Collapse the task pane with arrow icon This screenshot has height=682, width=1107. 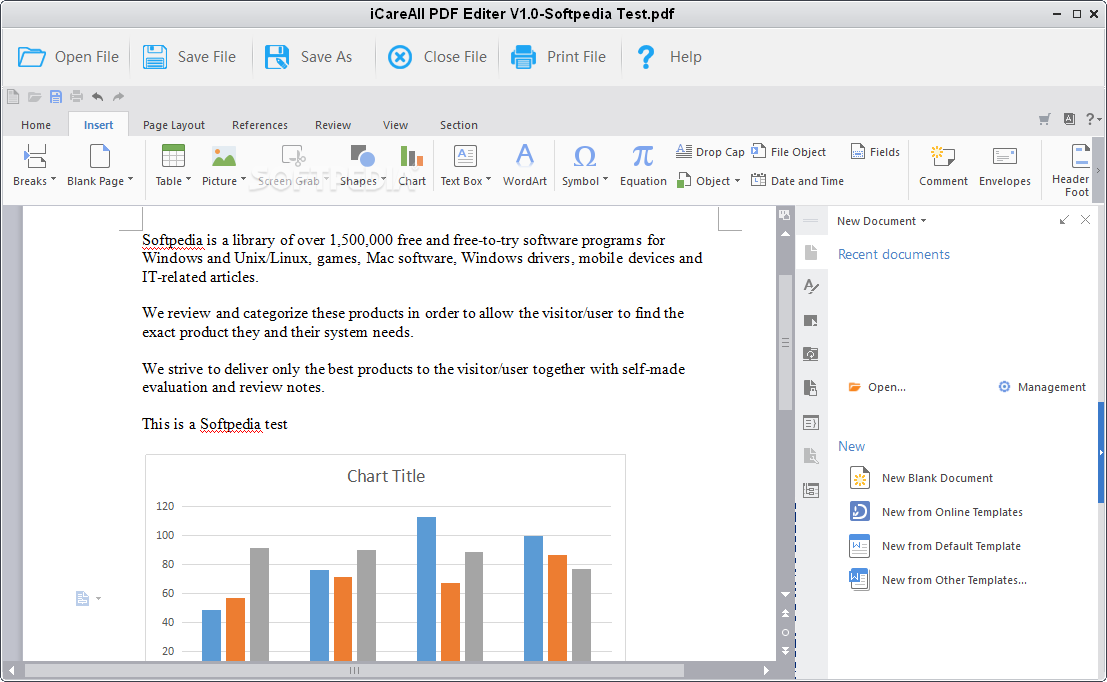click(x=1064, y=220)
